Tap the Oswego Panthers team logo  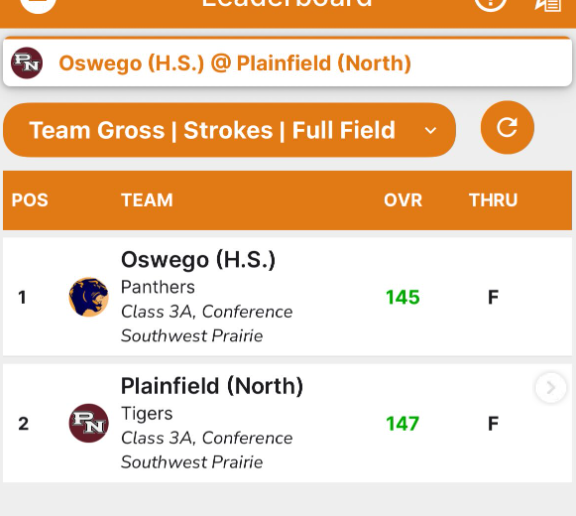click(89, 297)
